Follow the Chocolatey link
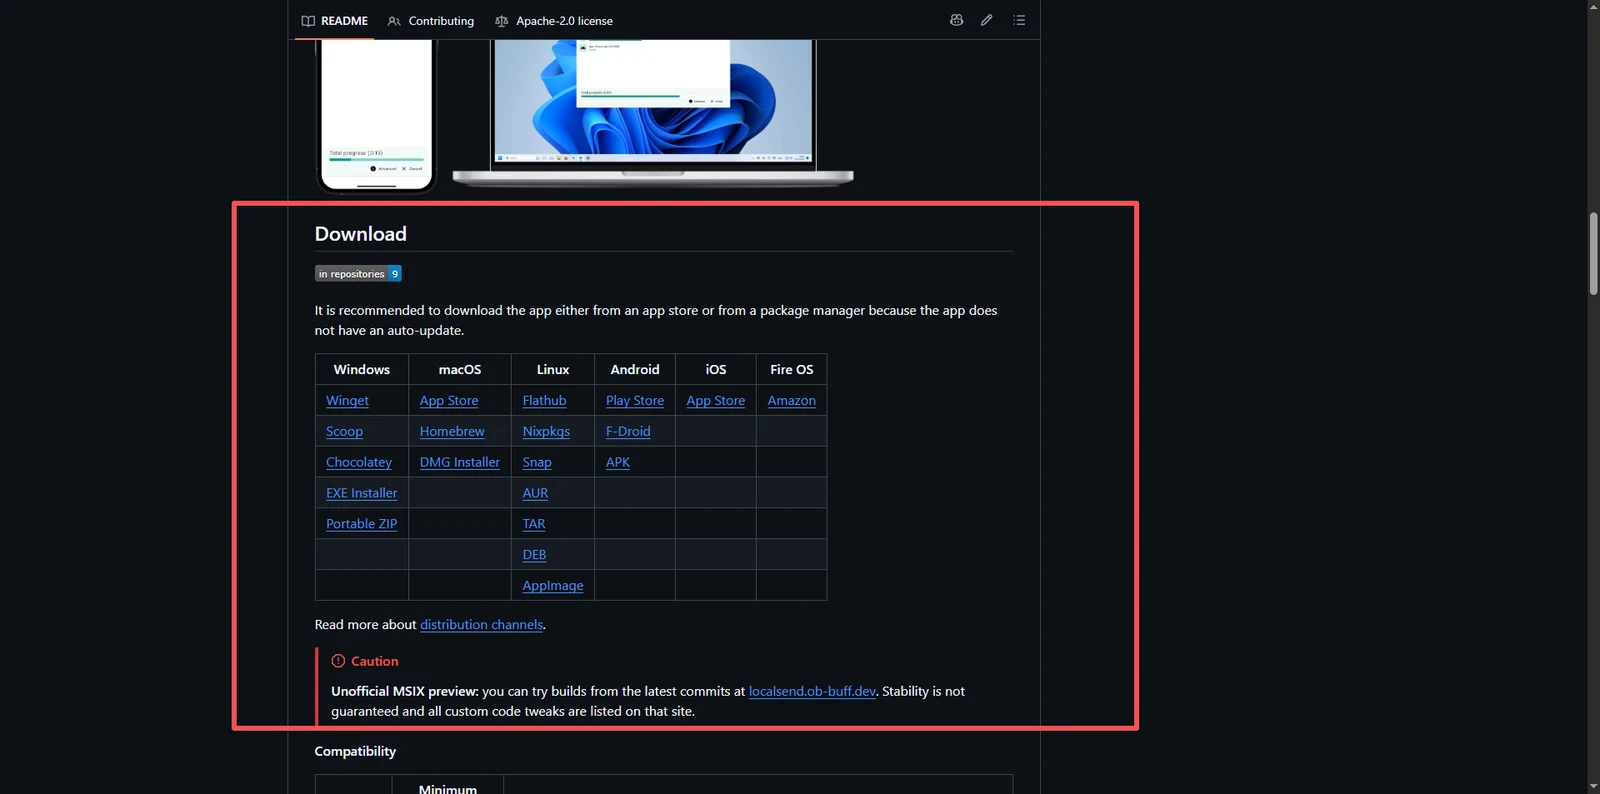Screen dimensions: 1600x794 pyautogui.click(x=359, y=463)
